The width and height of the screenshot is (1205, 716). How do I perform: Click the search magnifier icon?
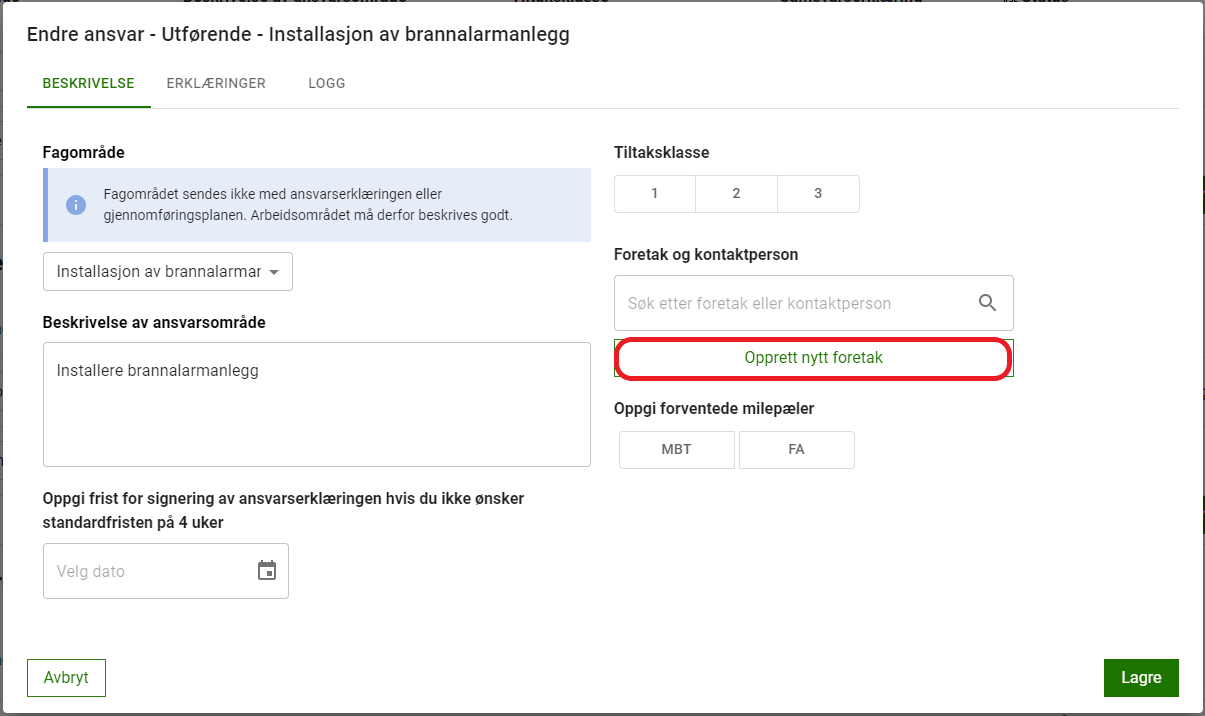tap(987, 303)
